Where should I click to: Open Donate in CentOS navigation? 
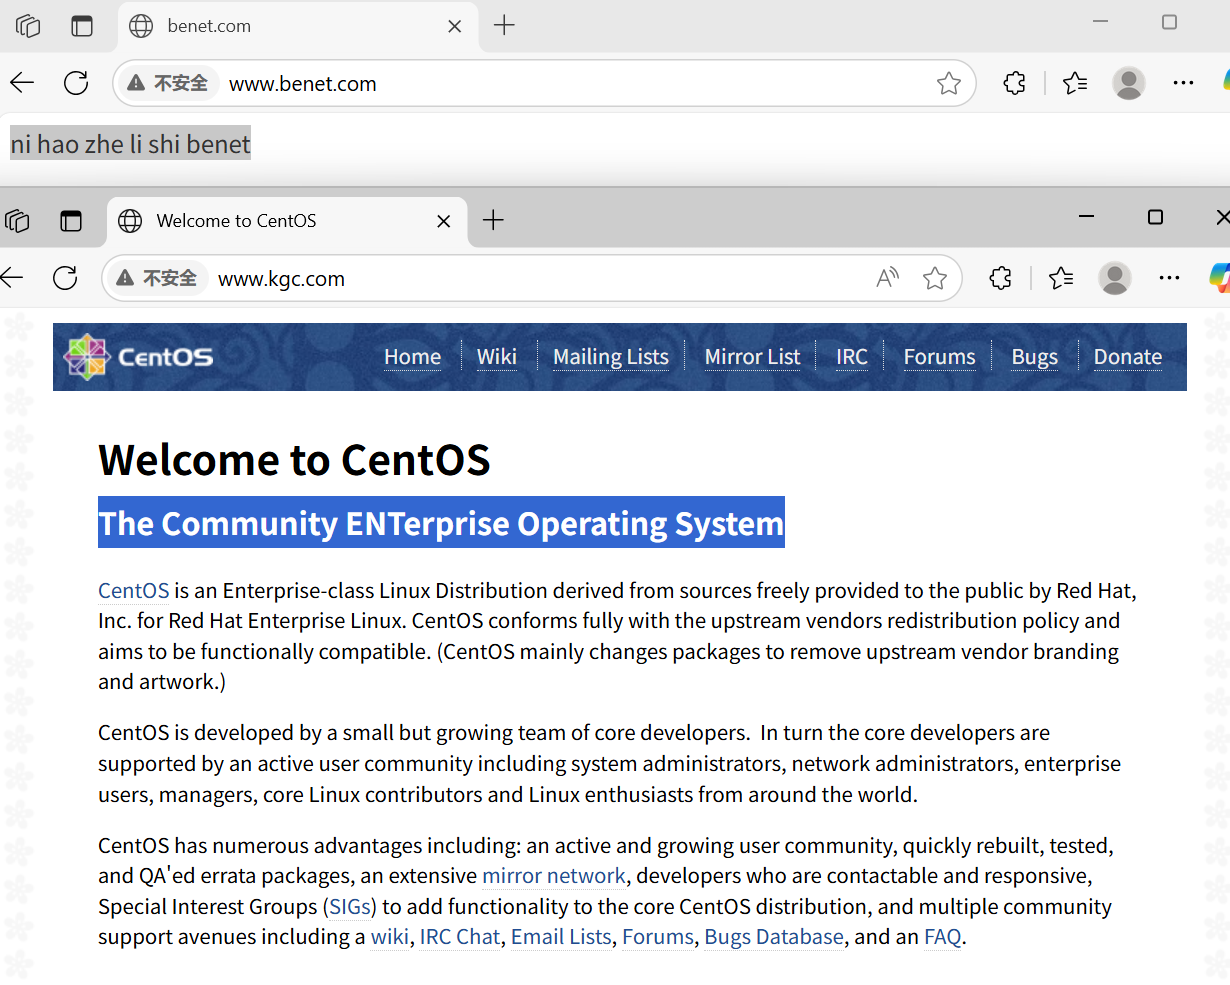pos(1128,357)
